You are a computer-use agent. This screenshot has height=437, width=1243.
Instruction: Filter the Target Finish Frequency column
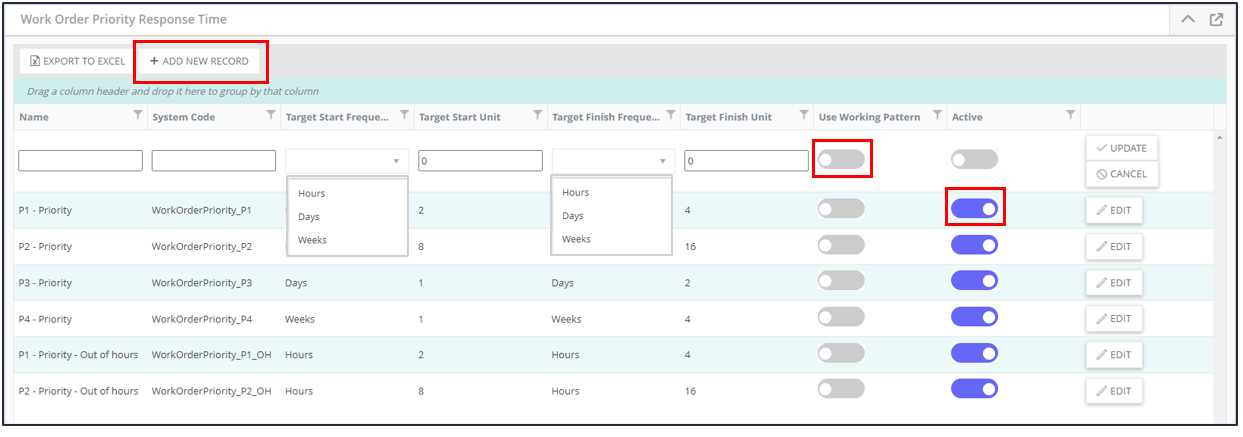670,116
